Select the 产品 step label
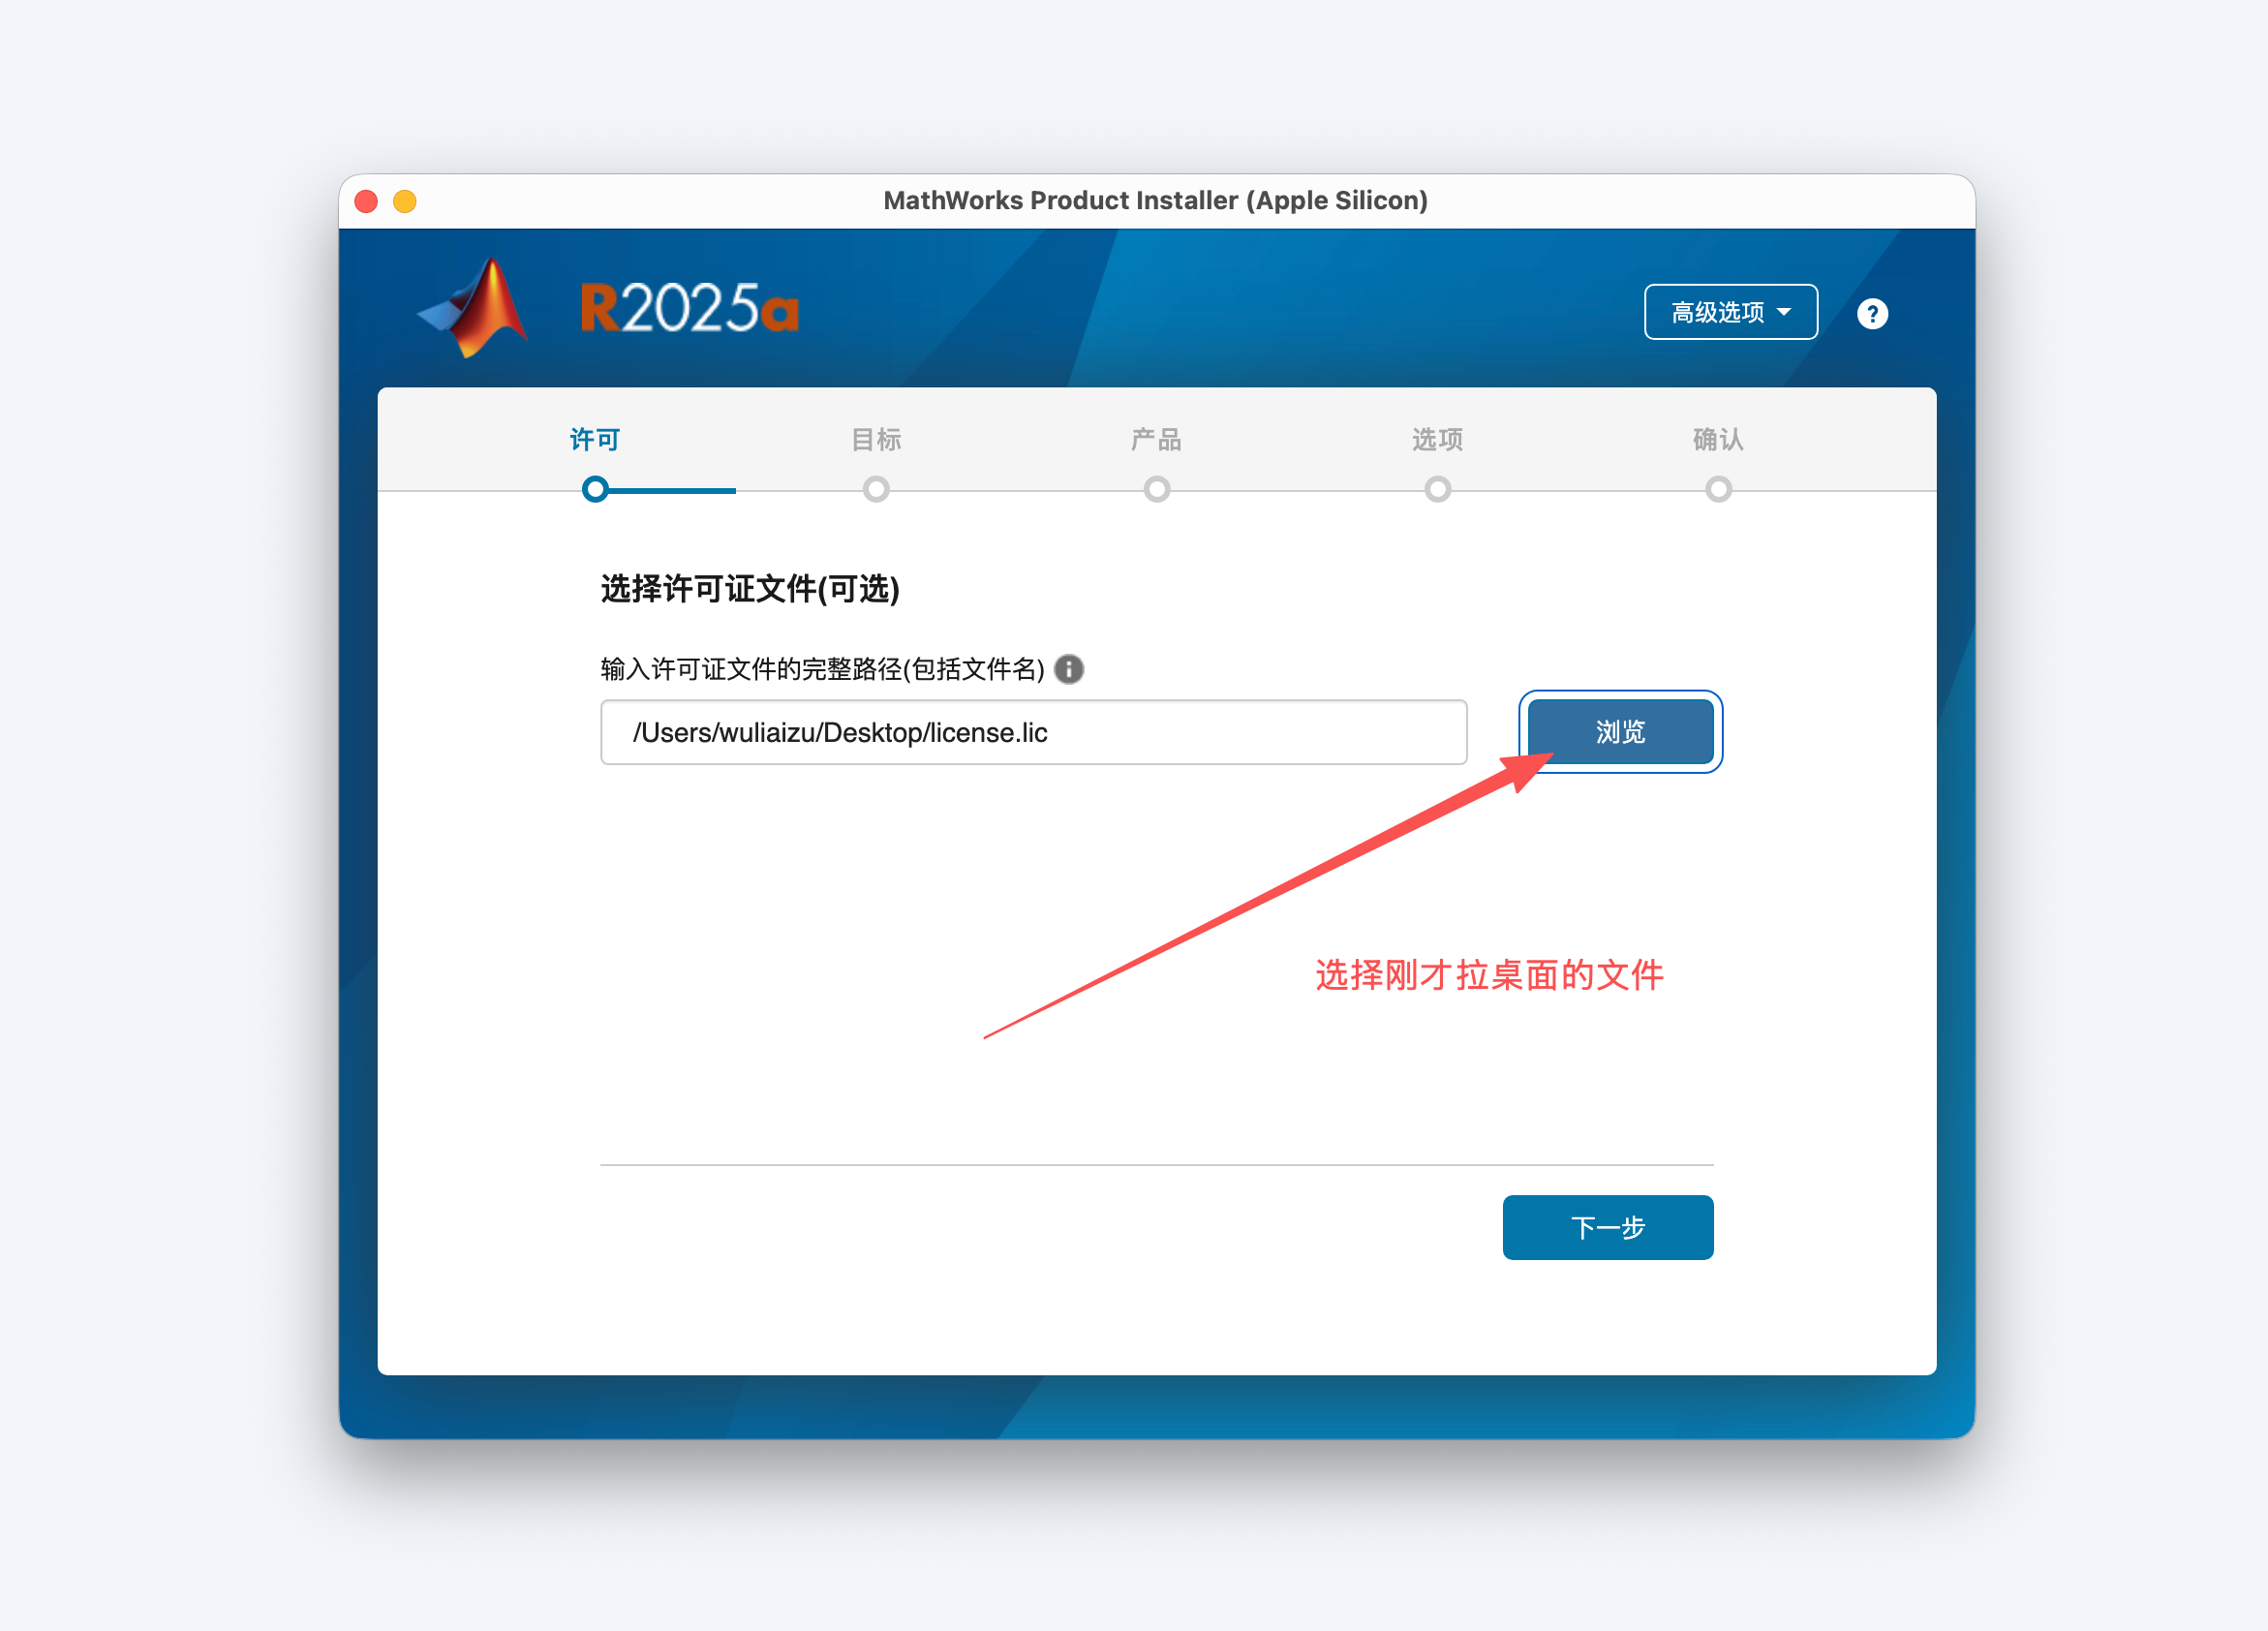 [1156, 439]
